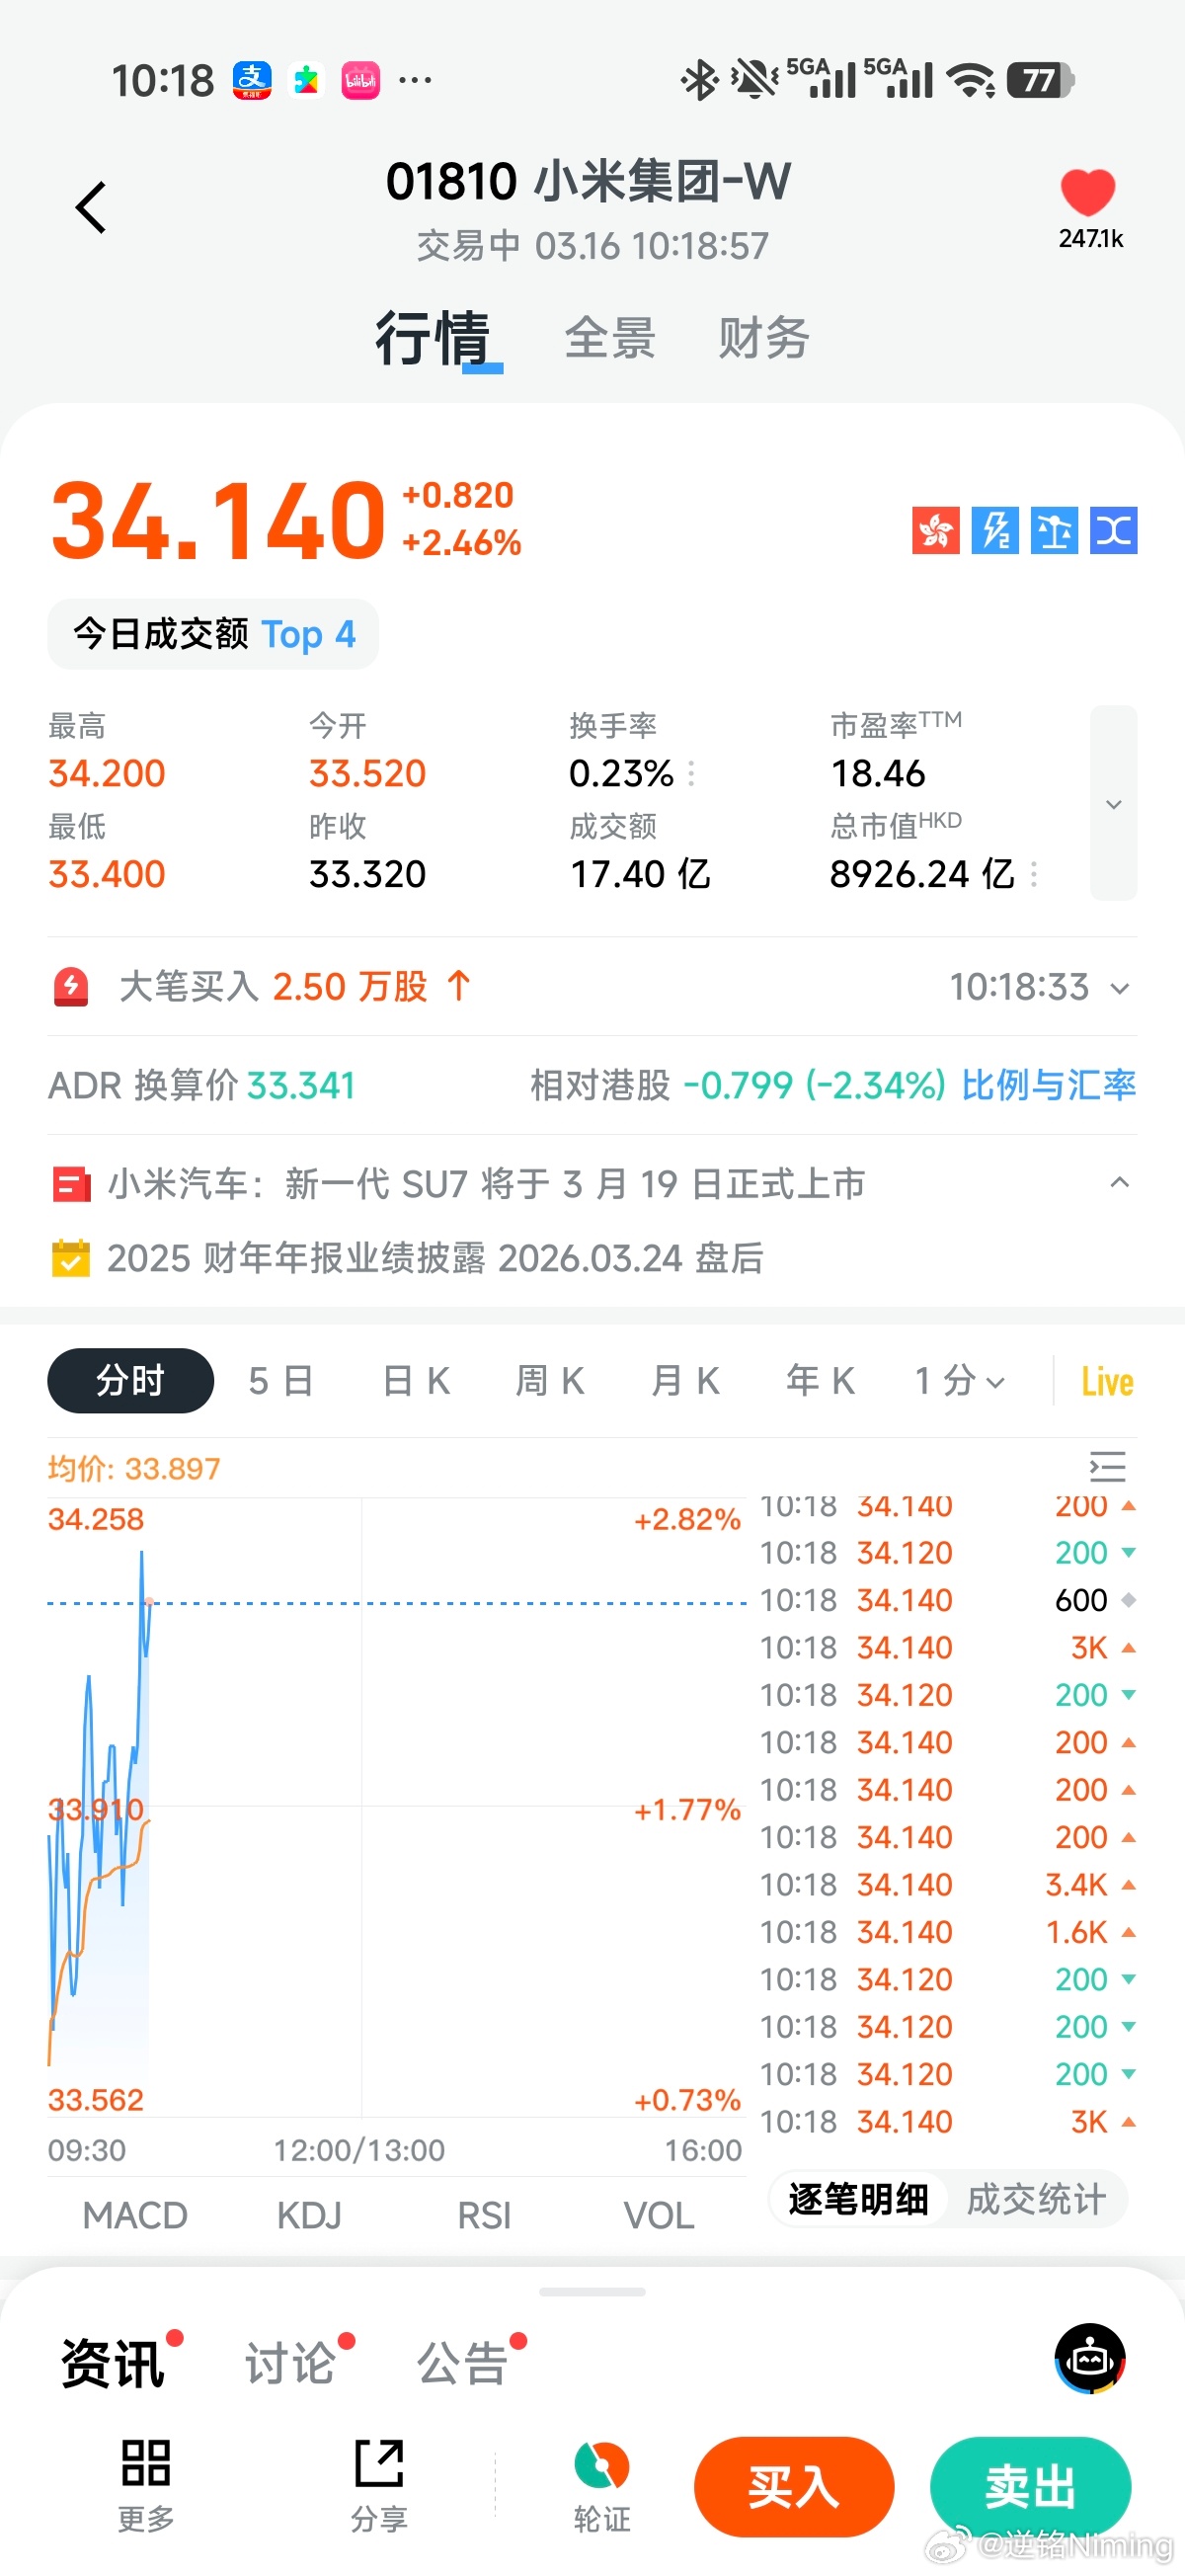Image resolution: width=1185 pixels, height=2576 pixels.
Task: Tap the crossed arrows icon
Action: click(1114, 530)
